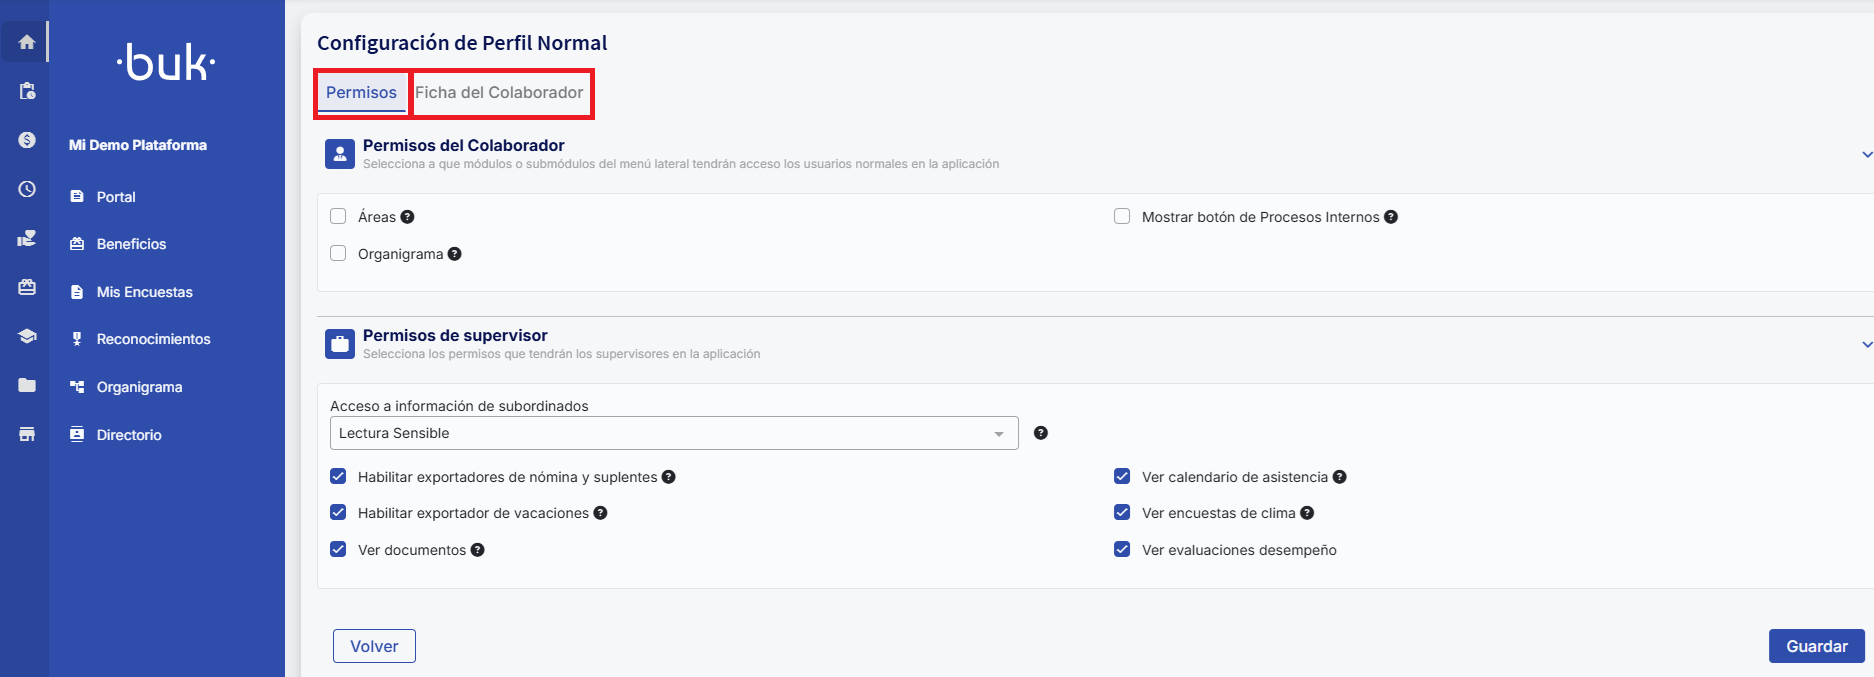Screen dimensions: 1874x677
Task: Check the Organigrama permission checkbox
Action: point(338,254)
